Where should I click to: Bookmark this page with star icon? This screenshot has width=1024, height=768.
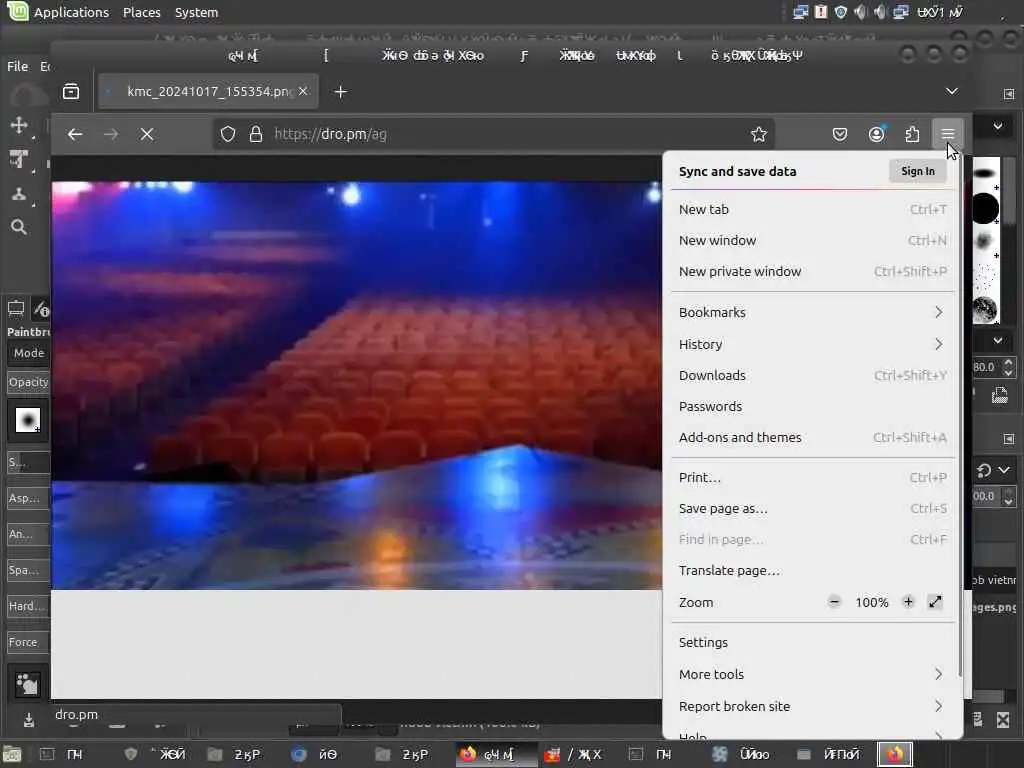coord(759,134)
